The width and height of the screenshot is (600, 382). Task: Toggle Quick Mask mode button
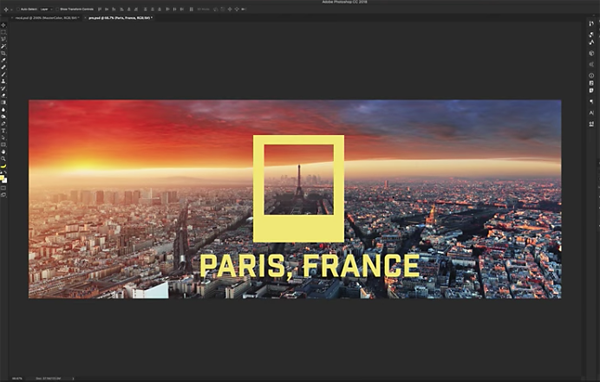(x=3, y=188)
